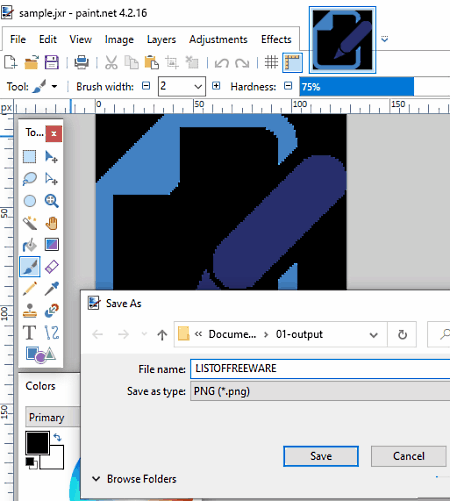This screenshot has height=501, width=450.
Task: Open the File menu
Action: [x=18, y=39]
